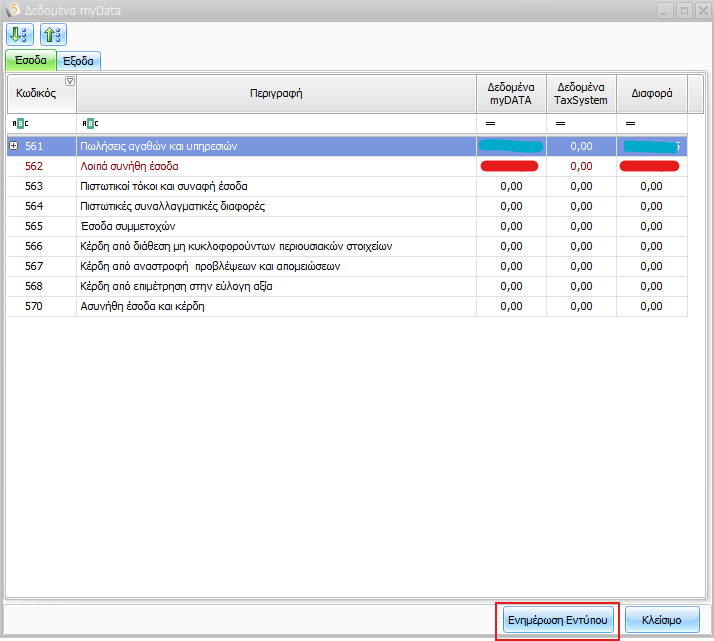714x641 pixels.
Task: Click the ABC filter icon under Περιγραφή
Action: (89, 123)
